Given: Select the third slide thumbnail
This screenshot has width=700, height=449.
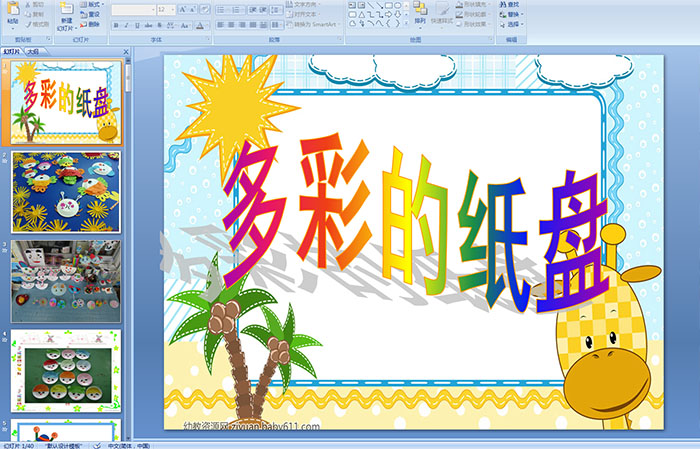Looking at the screenshot, I should coord(66,281).
